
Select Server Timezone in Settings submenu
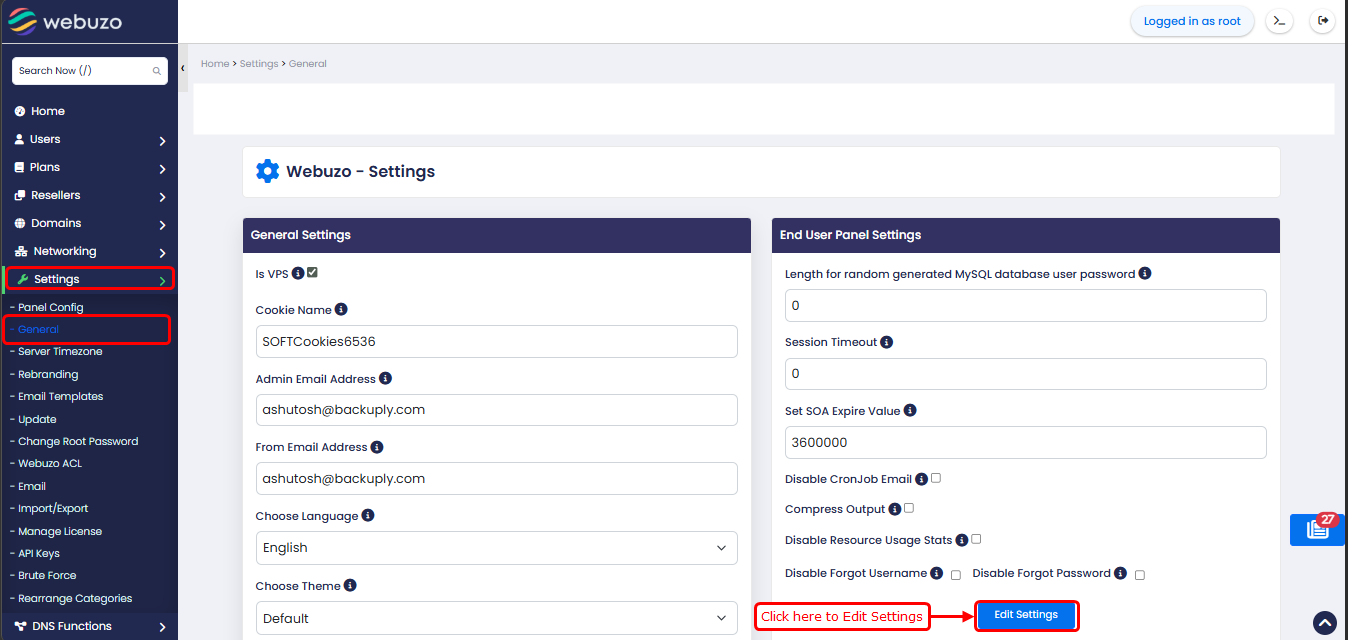[x=60, y=352]
